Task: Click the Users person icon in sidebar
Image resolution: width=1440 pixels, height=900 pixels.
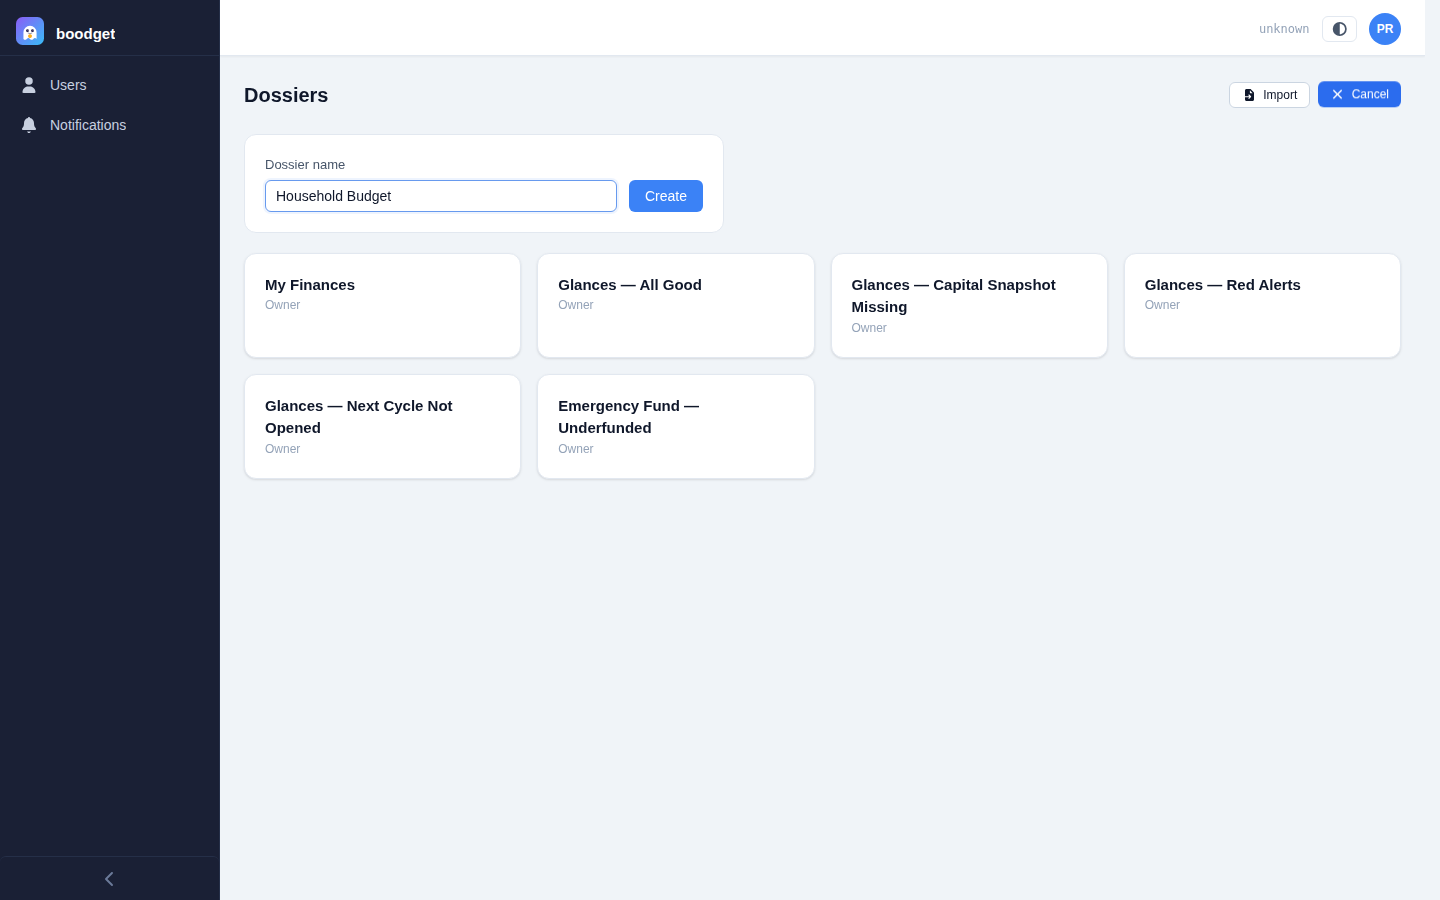Action: (29, 85)
